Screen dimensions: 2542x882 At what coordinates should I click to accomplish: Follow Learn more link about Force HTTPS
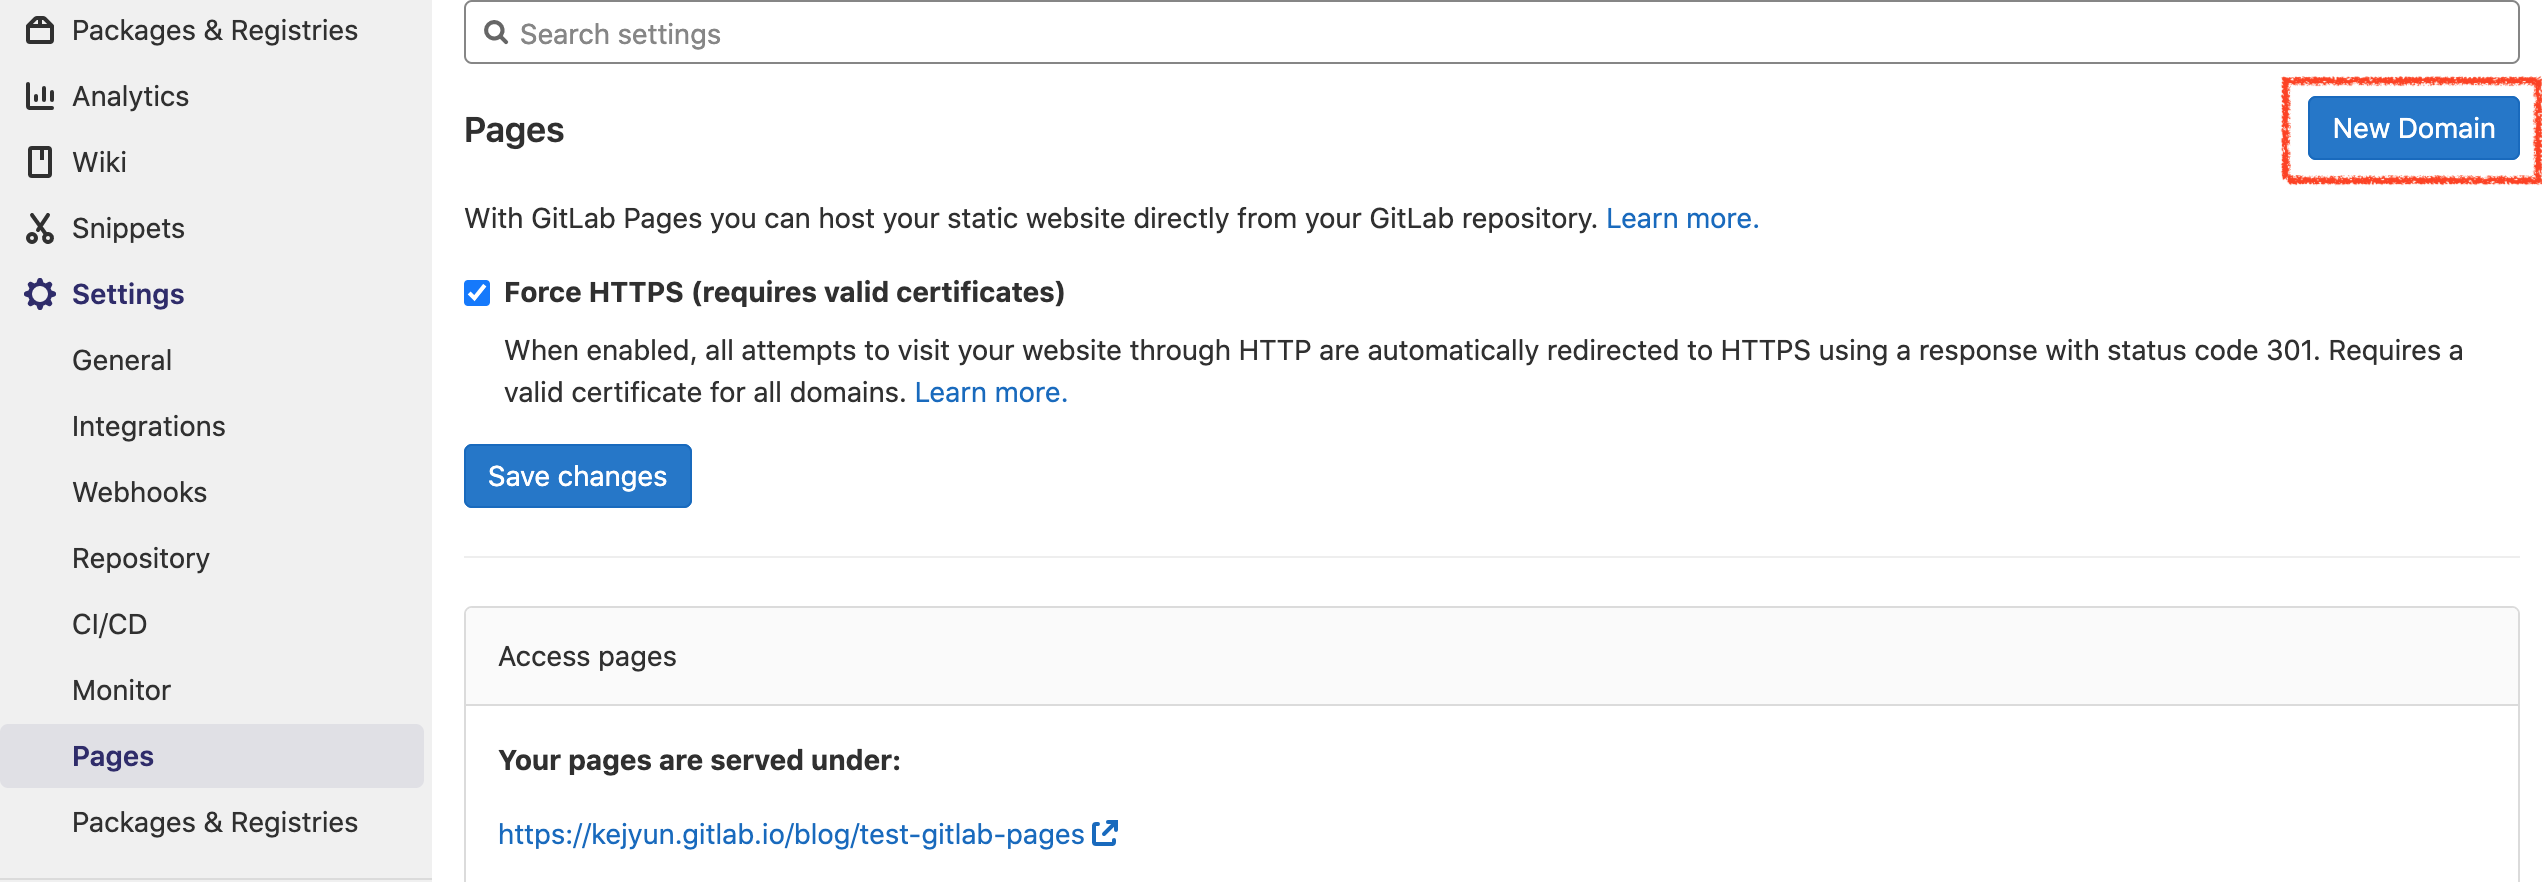991,392
